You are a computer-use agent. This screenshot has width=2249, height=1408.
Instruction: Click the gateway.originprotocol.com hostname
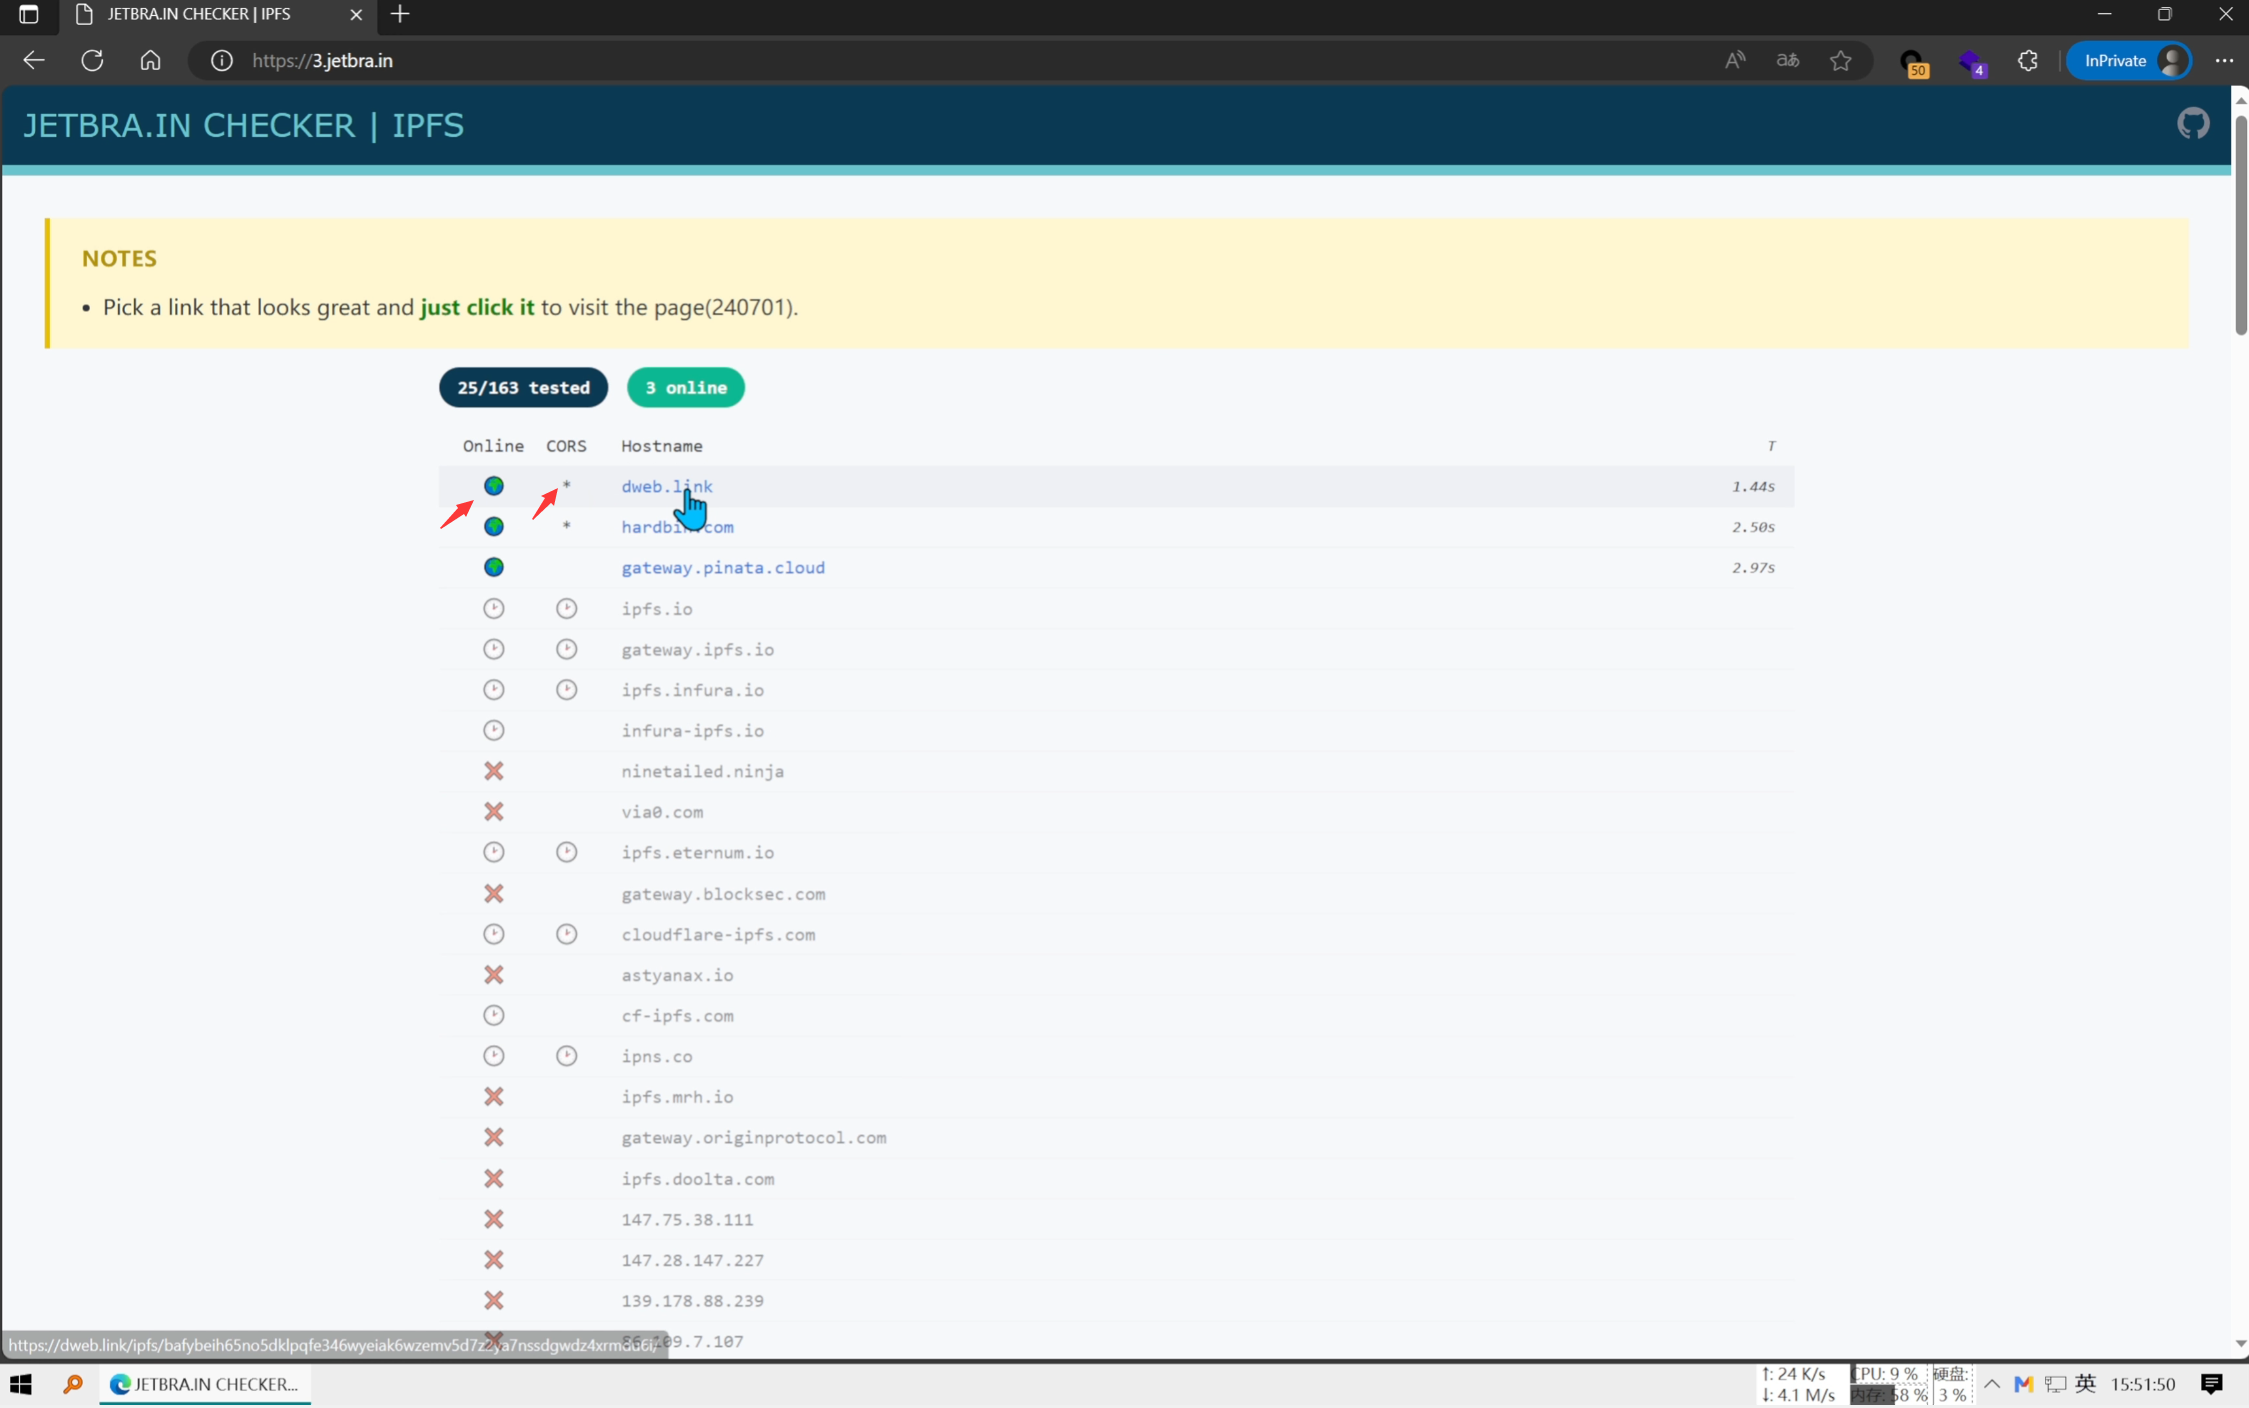(753, 1137)
